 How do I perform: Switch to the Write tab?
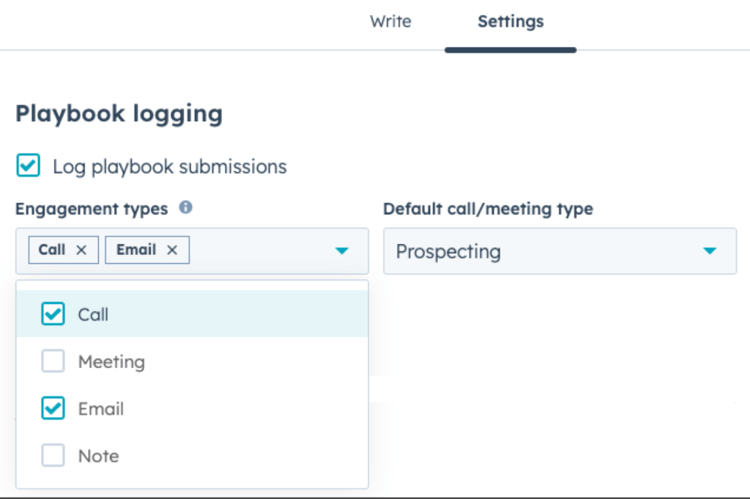click(x=390, y=21)
